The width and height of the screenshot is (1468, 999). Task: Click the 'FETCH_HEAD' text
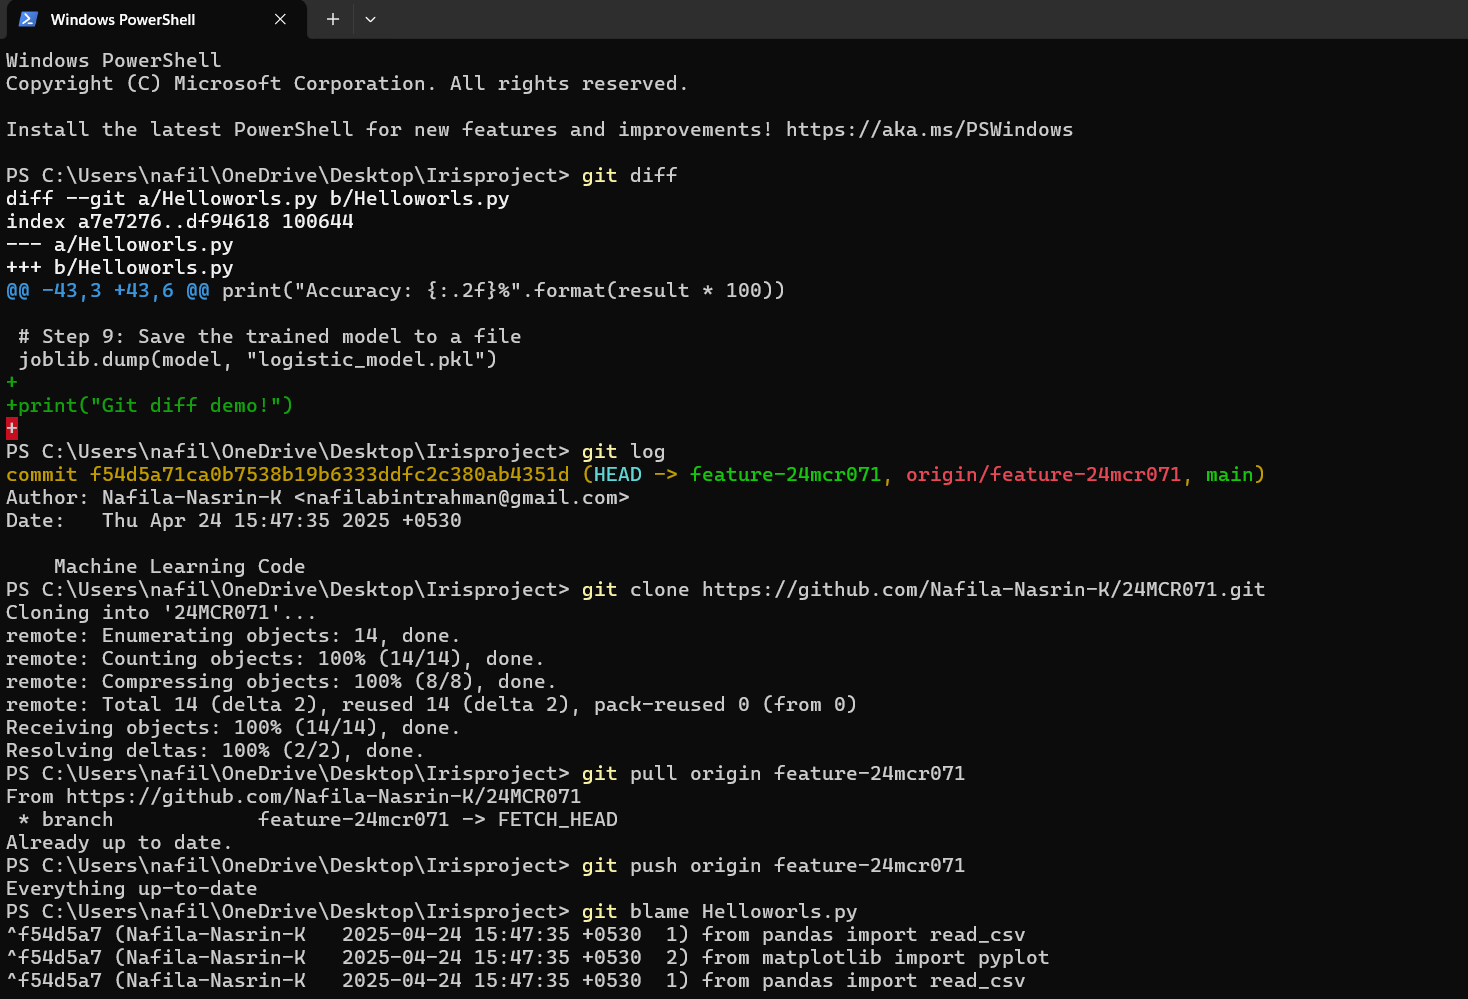tap(557, 820)
